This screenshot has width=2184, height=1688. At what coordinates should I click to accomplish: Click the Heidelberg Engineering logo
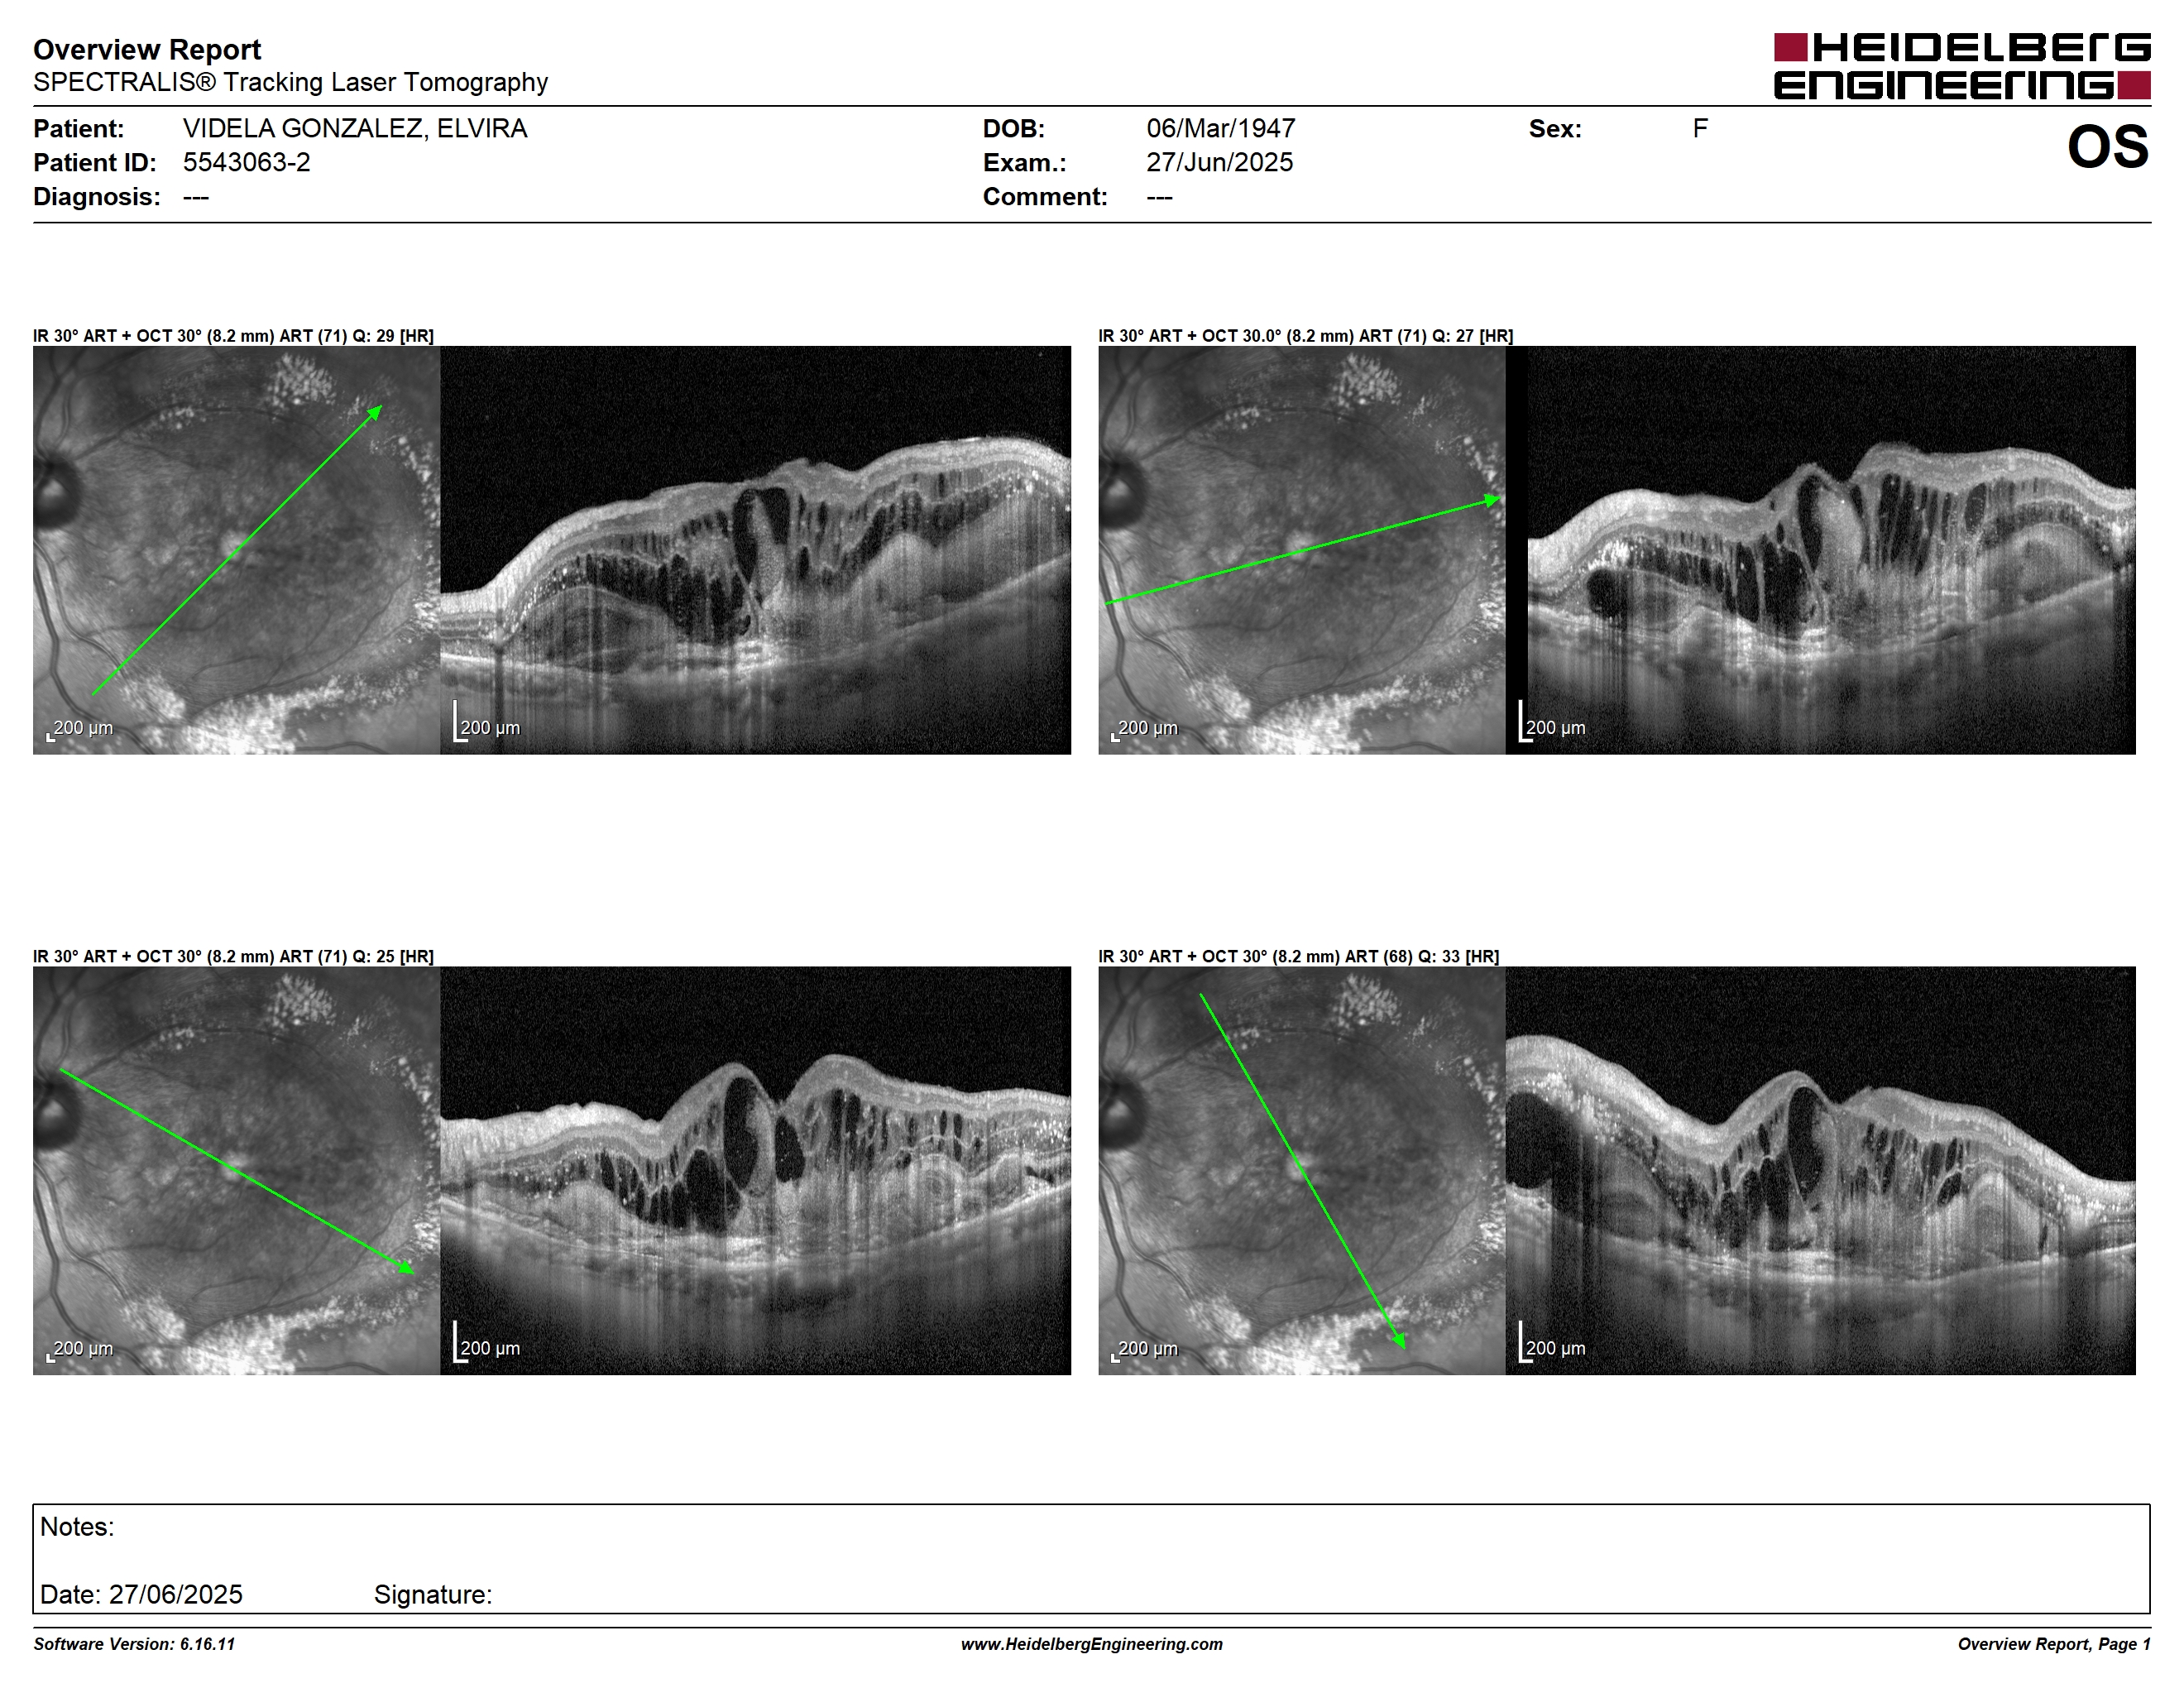[x=1962, y=66]
